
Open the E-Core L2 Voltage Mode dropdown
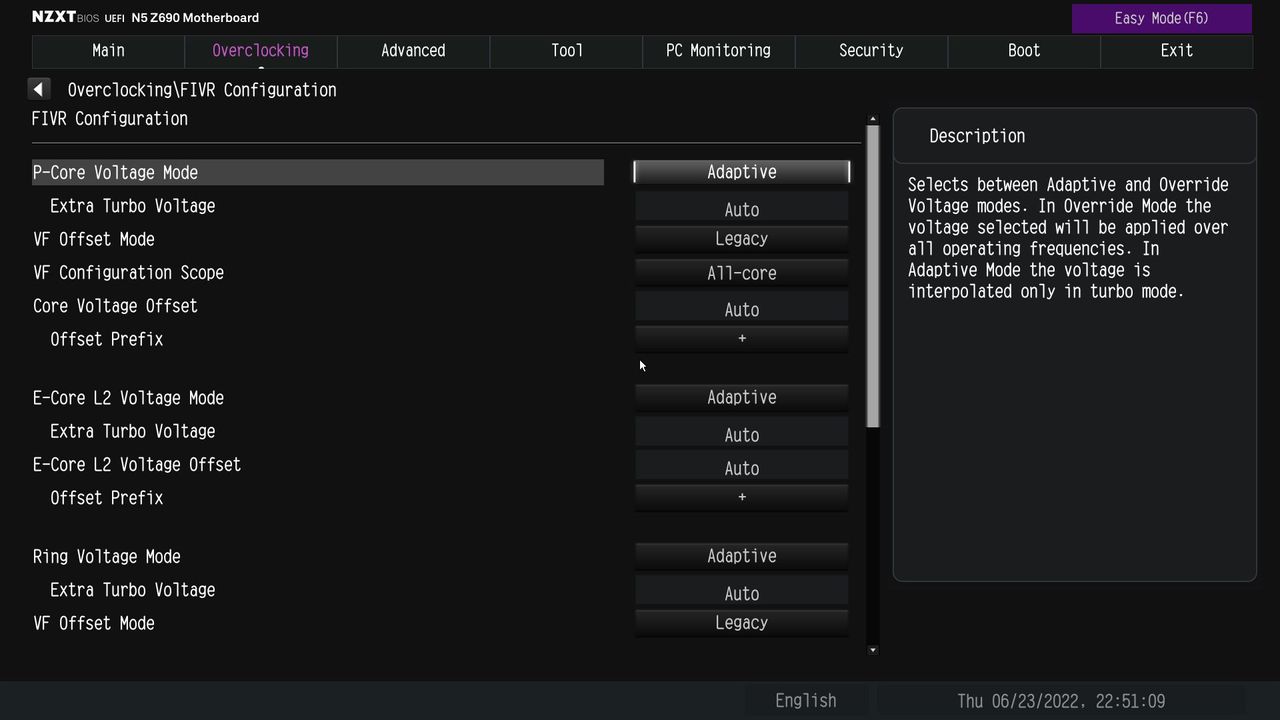[741, 398]
